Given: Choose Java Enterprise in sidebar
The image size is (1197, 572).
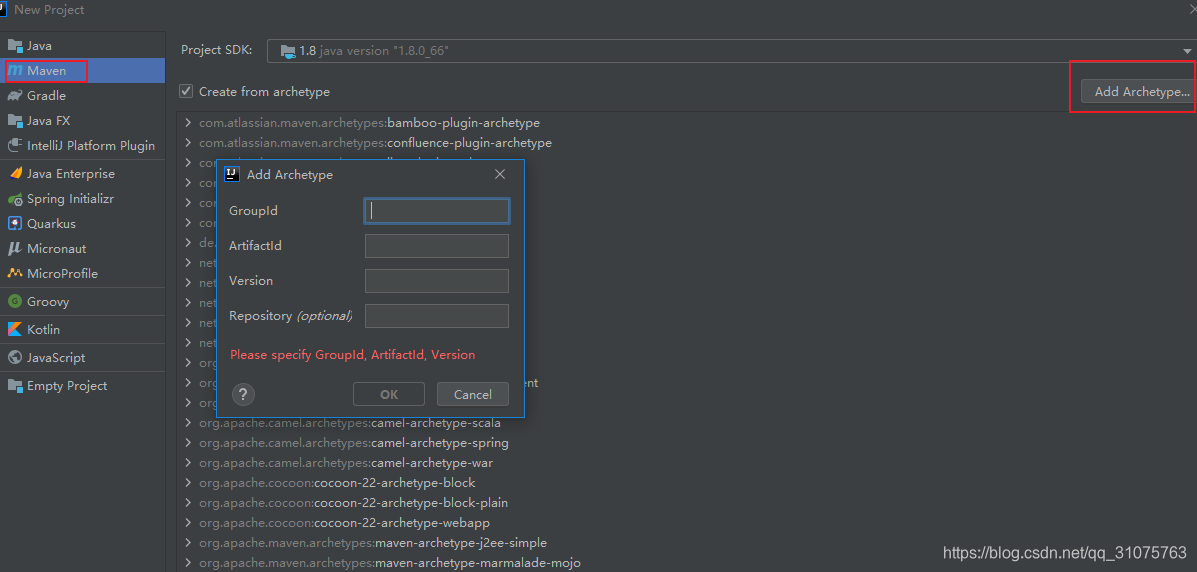Looking at the screenshot, I should click(x=82, y=173).
